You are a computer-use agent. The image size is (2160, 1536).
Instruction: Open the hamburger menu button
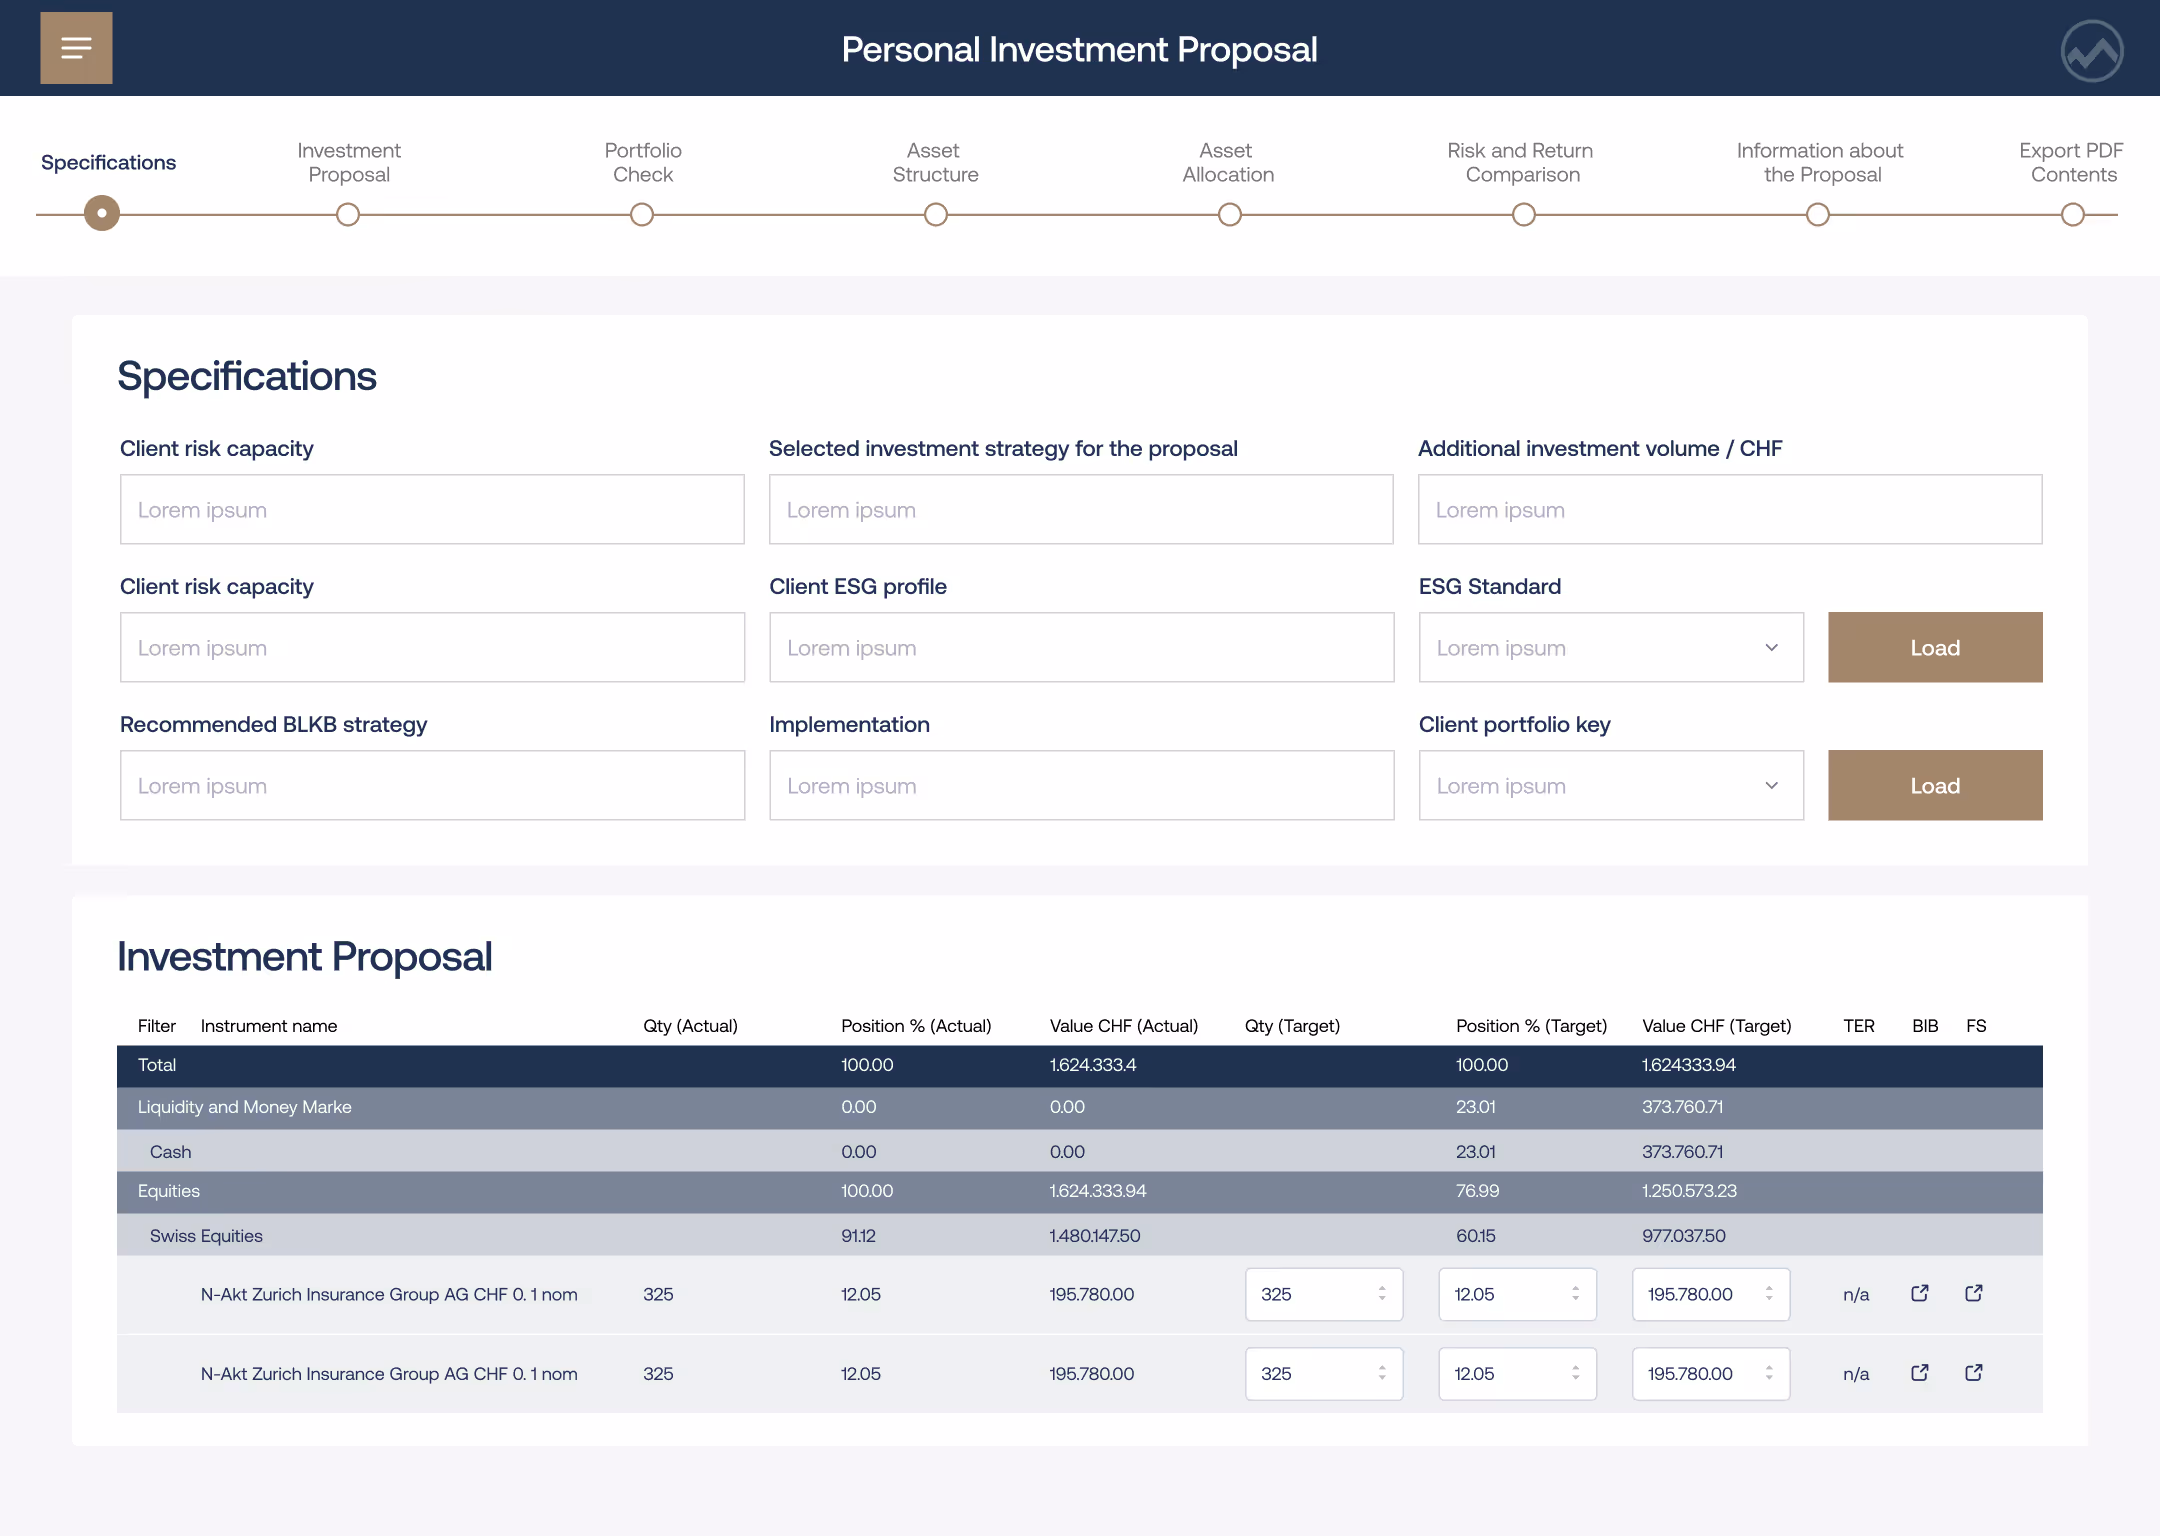76,48
